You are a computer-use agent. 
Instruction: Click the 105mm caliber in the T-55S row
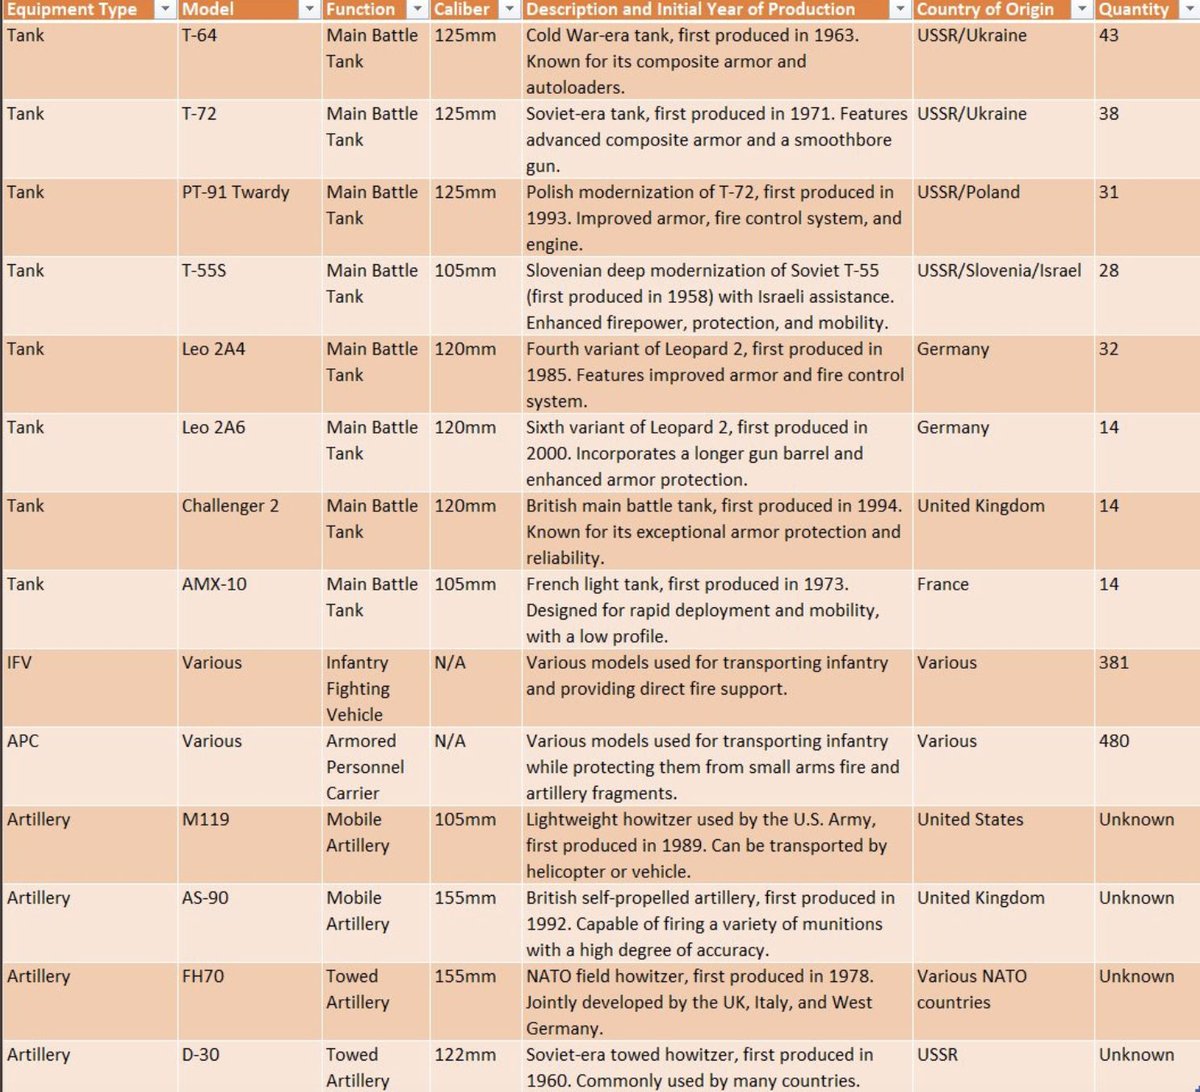[476, 296]
